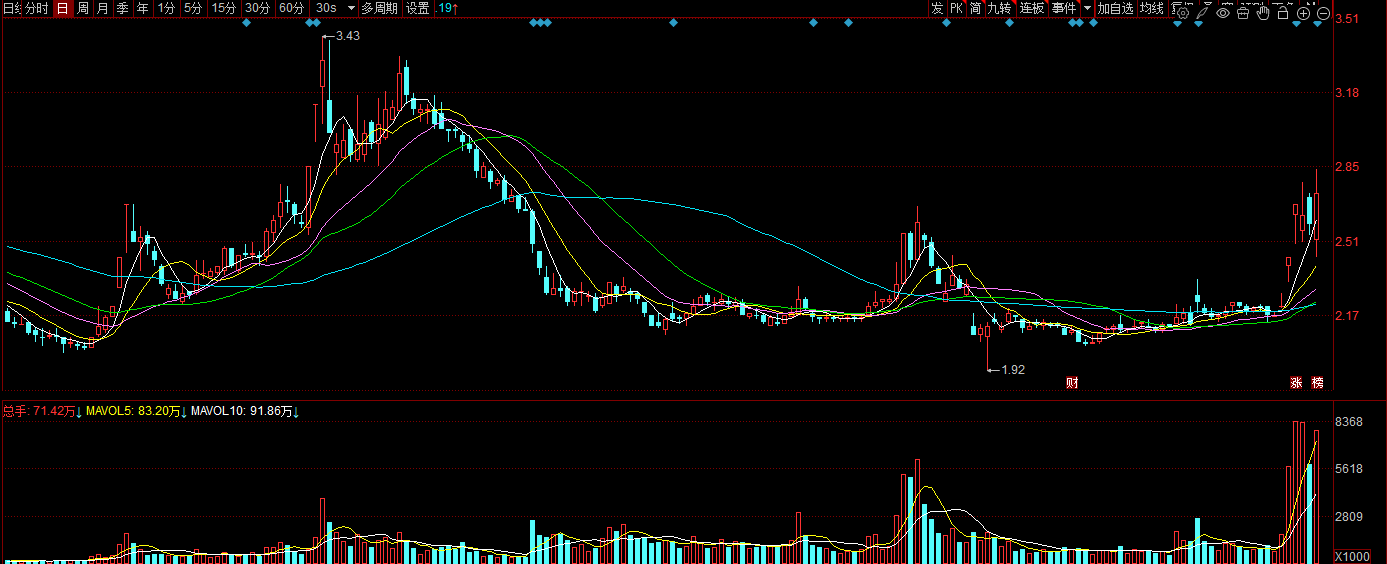
Task: Switch to the 1分 minute chart
Action: 166,8
